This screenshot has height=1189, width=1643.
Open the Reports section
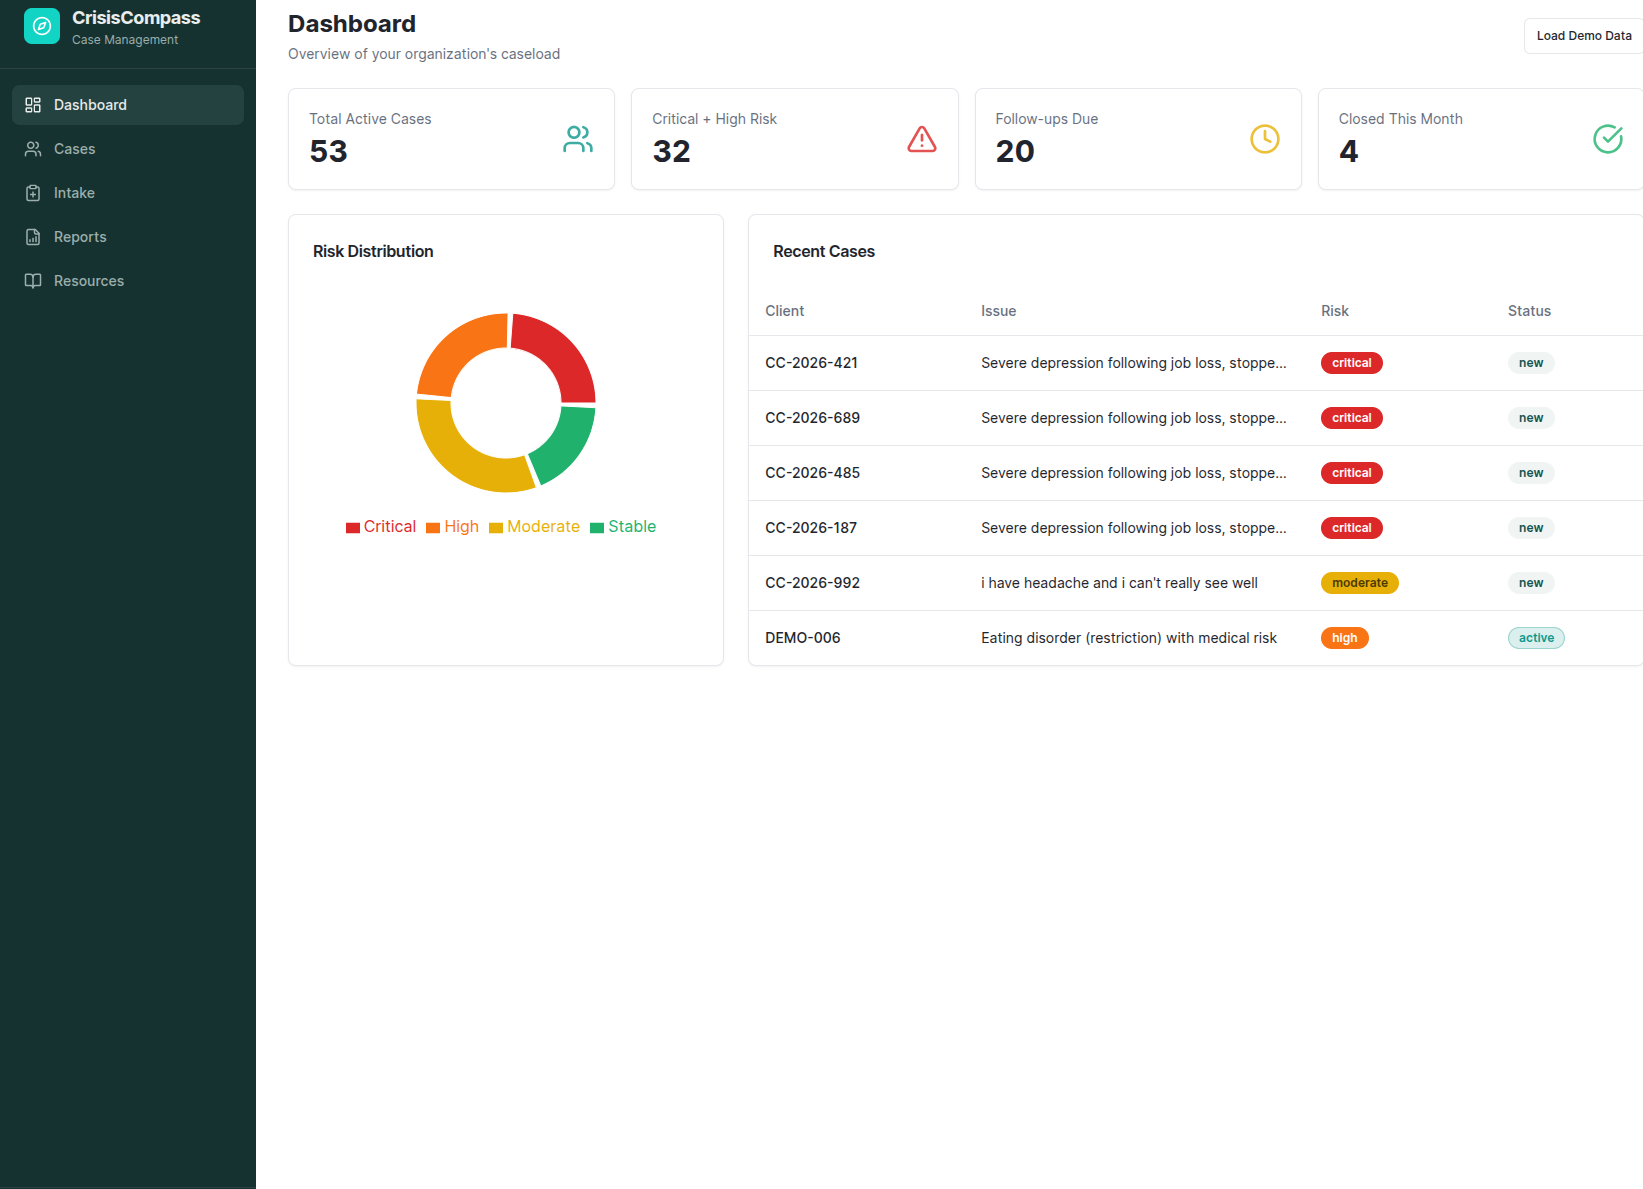128,237
